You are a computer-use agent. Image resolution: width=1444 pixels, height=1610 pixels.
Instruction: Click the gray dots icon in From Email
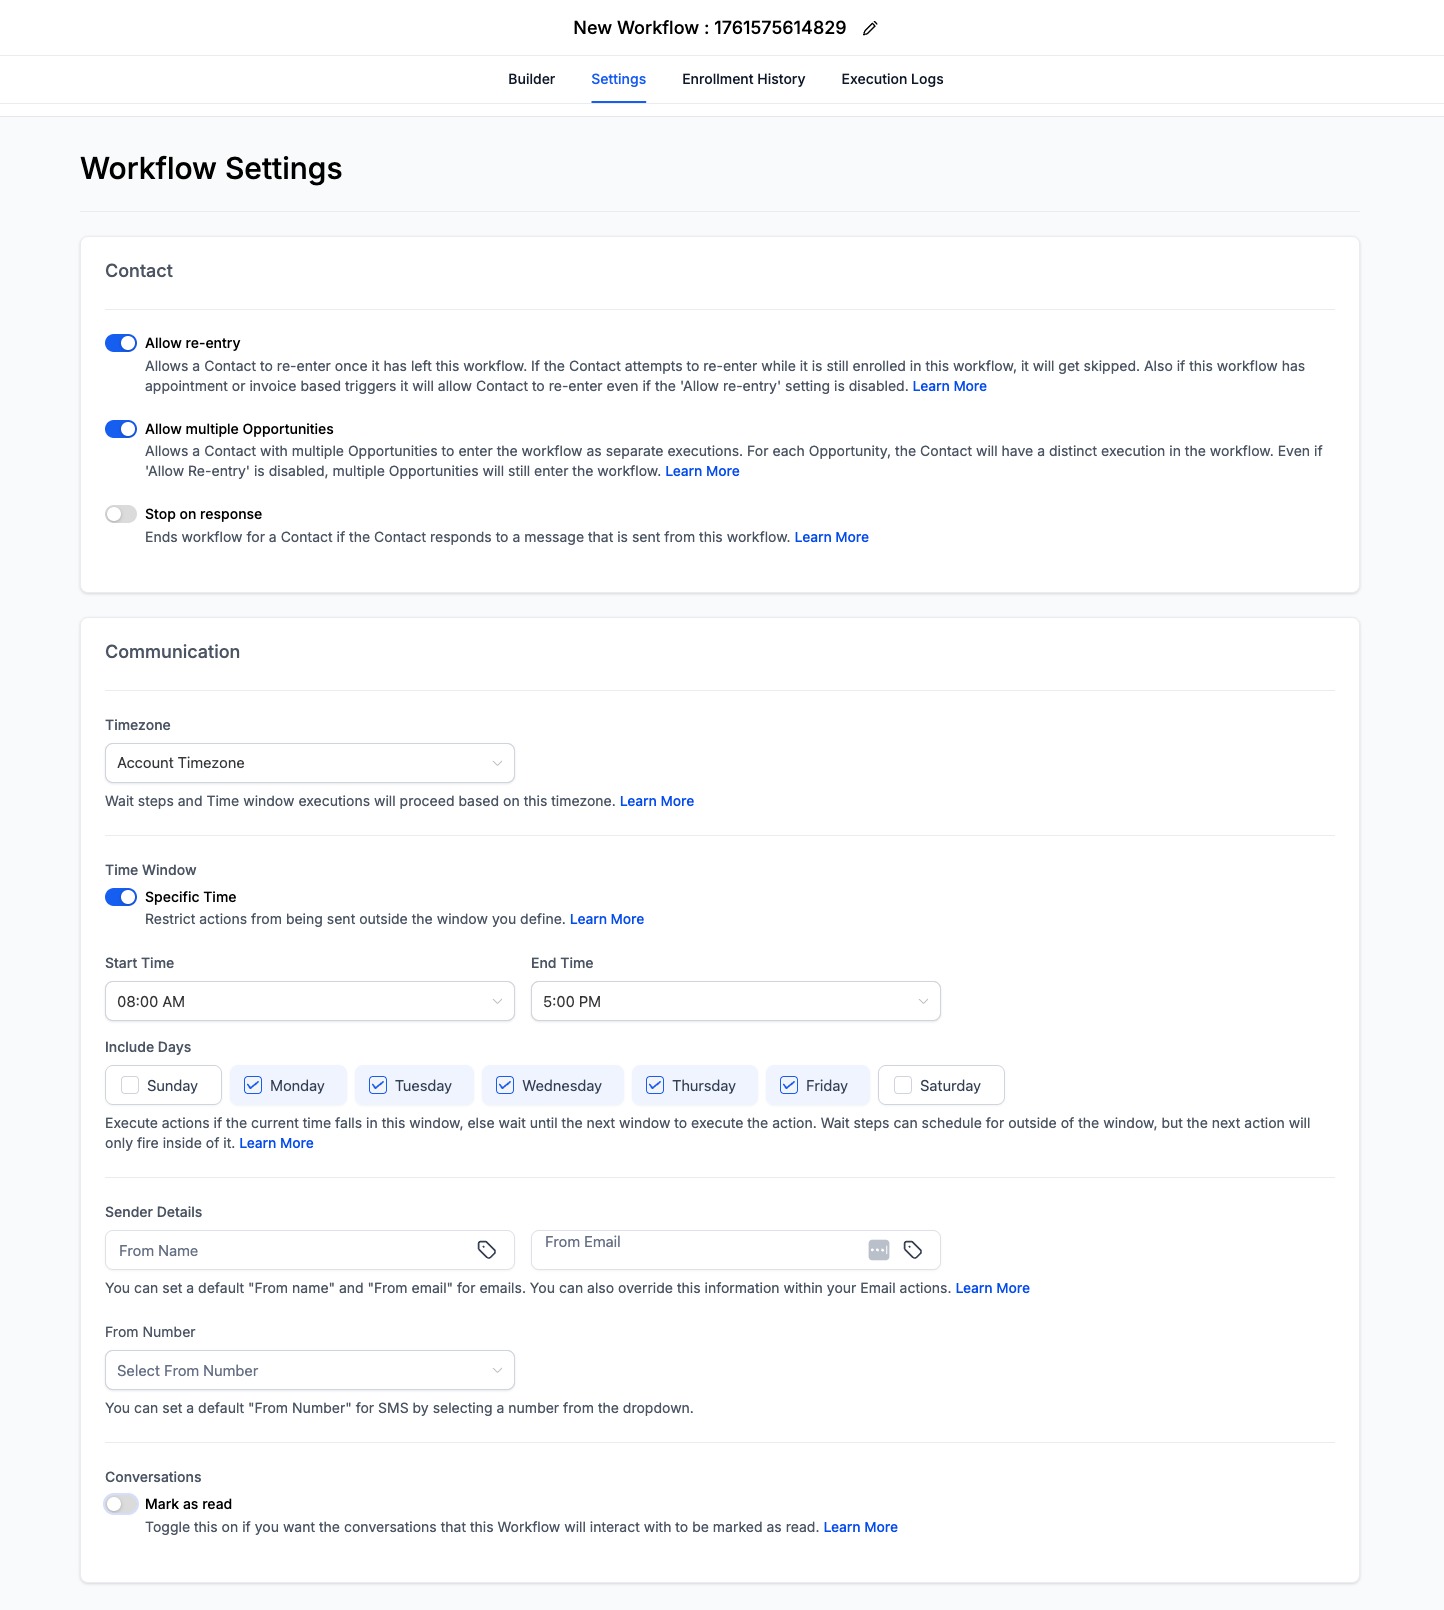pyautogui.click(x=879, y=1250)
